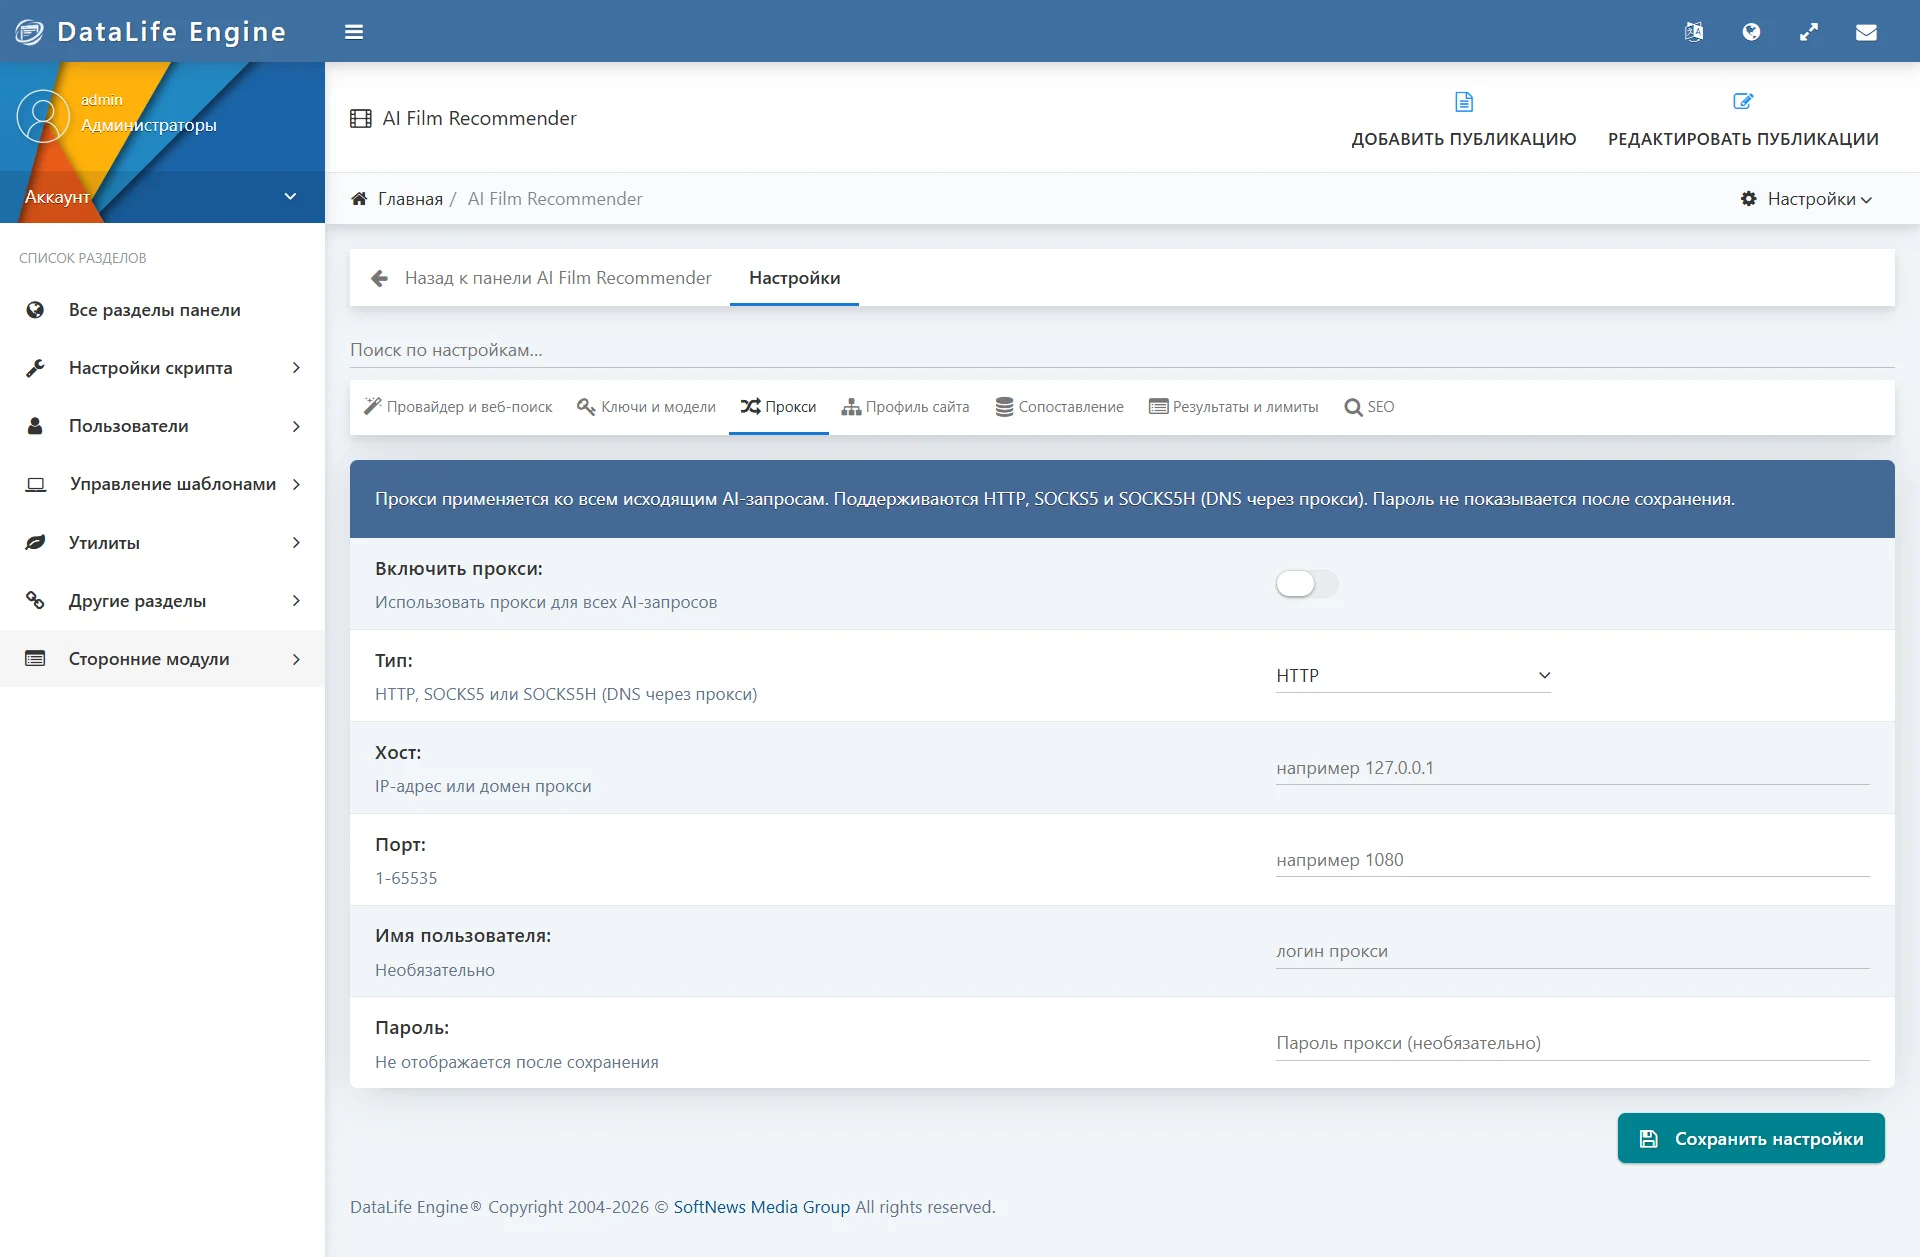This screenshot has width=1920, height=1257.
Task: Expand Утилиты section chevron
Action: pos(296,543)
